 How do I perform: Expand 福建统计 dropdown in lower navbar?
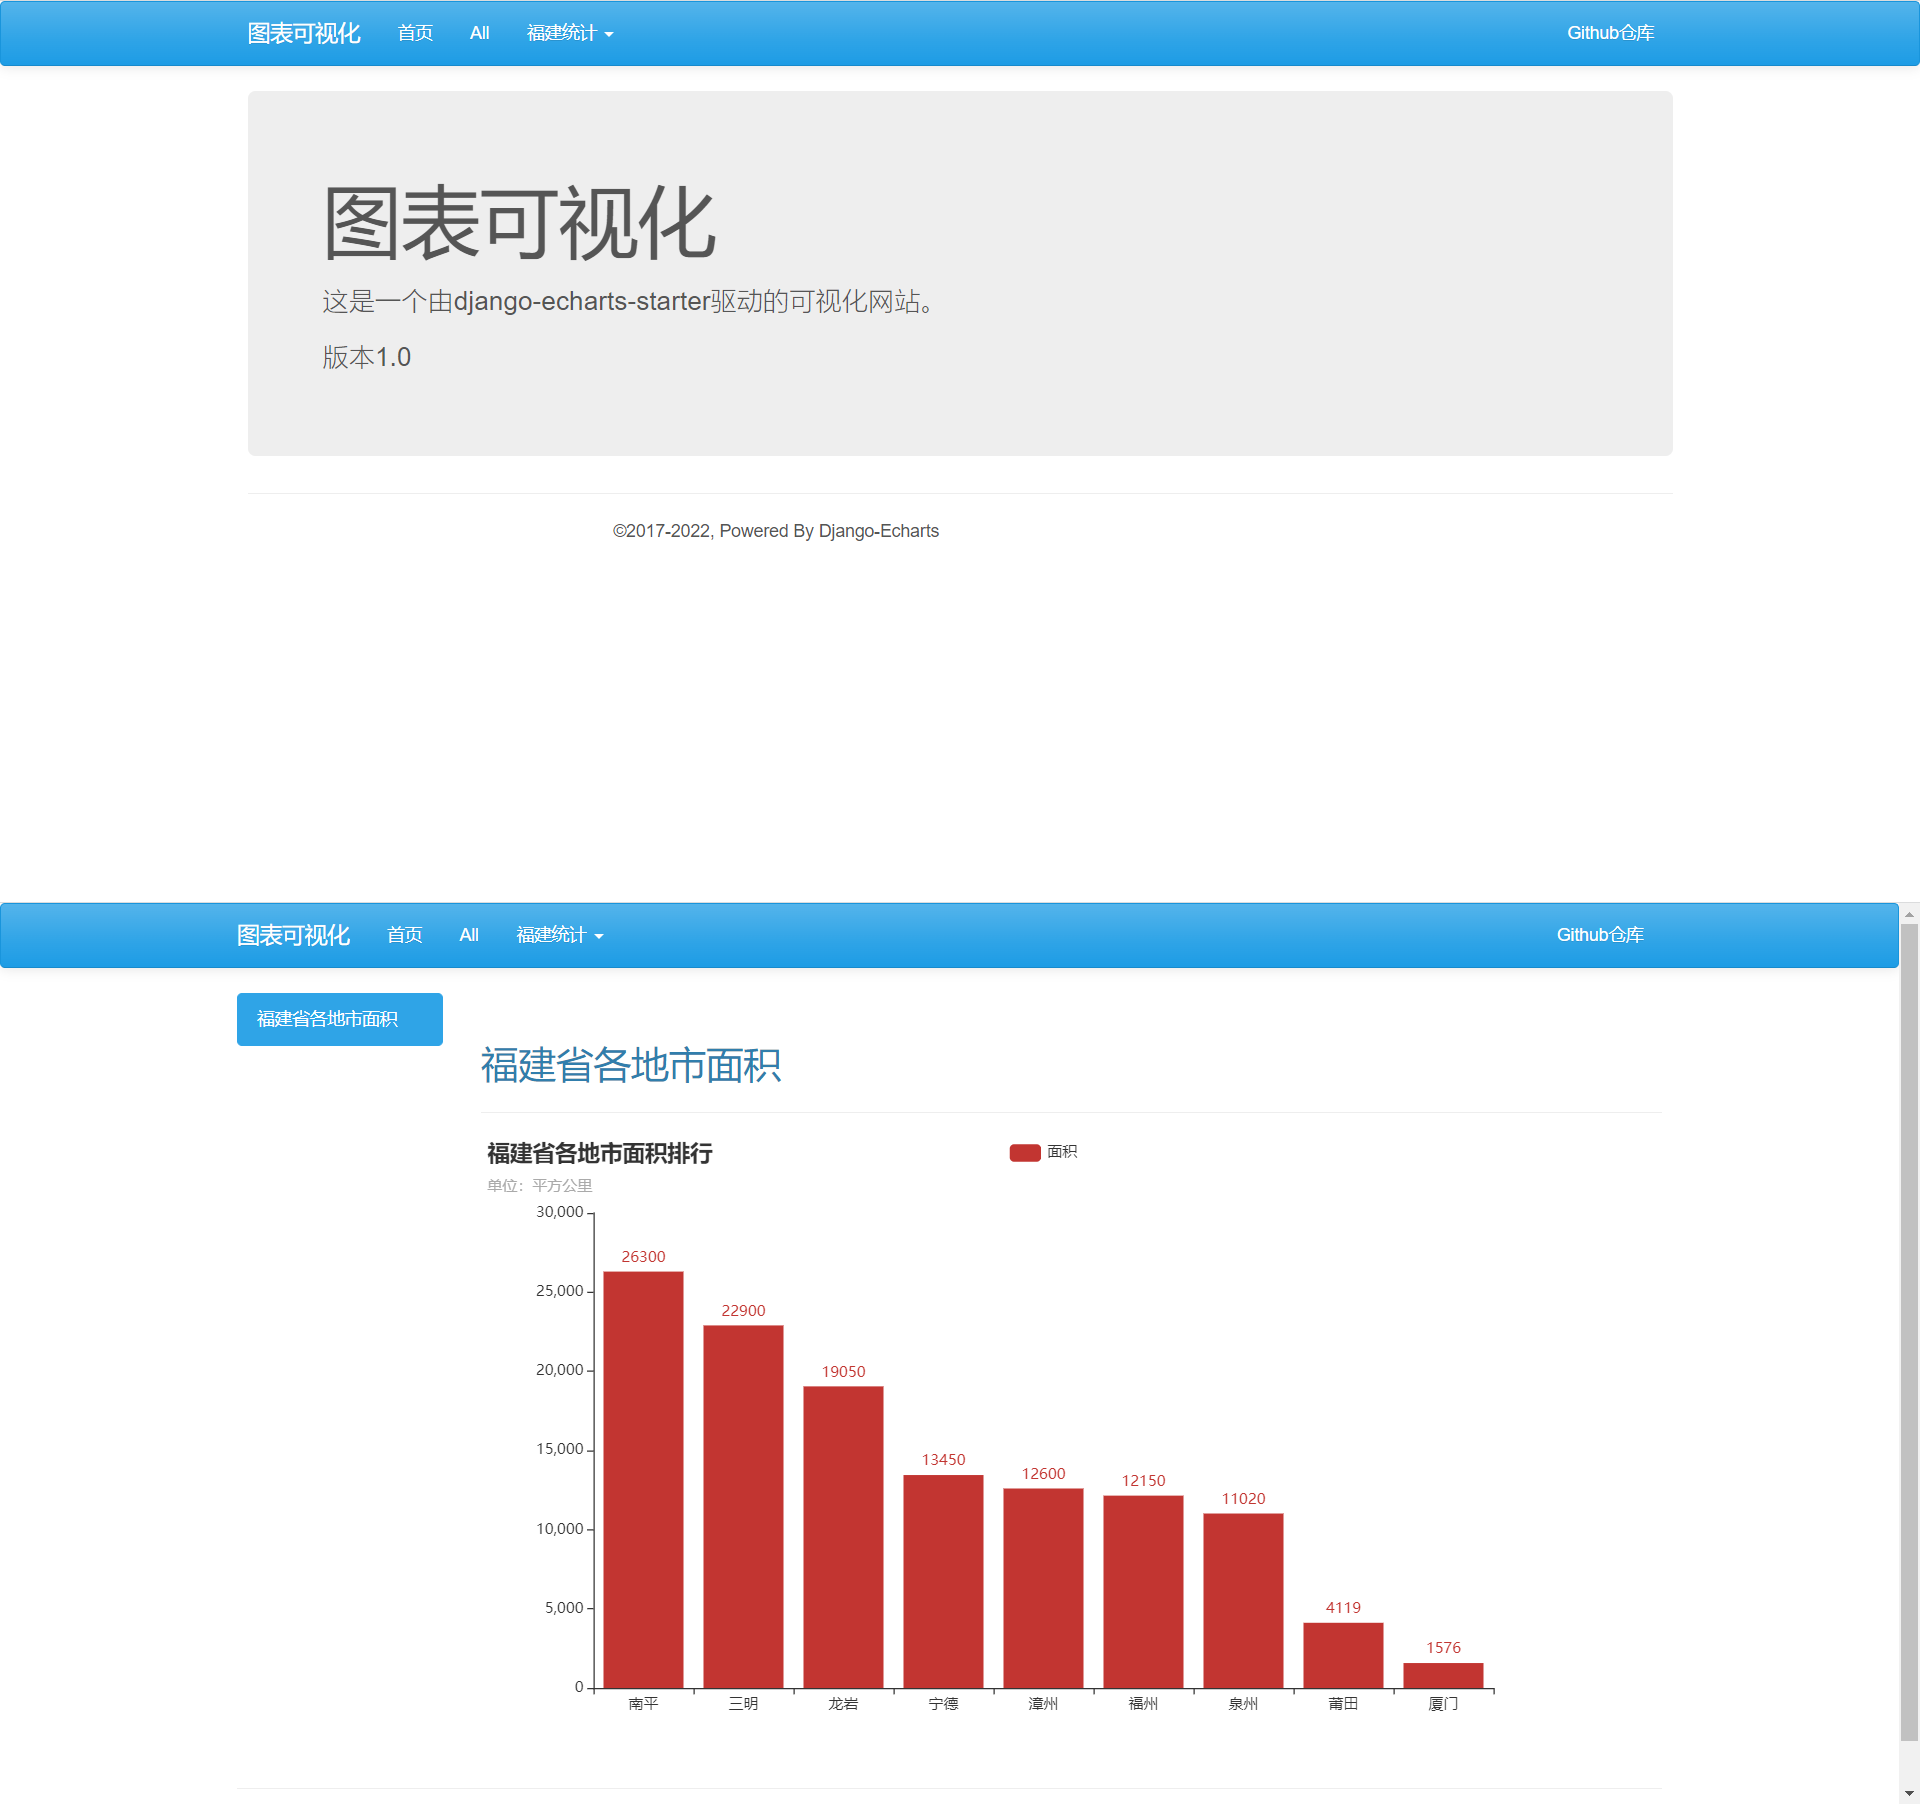pos(559,935)
